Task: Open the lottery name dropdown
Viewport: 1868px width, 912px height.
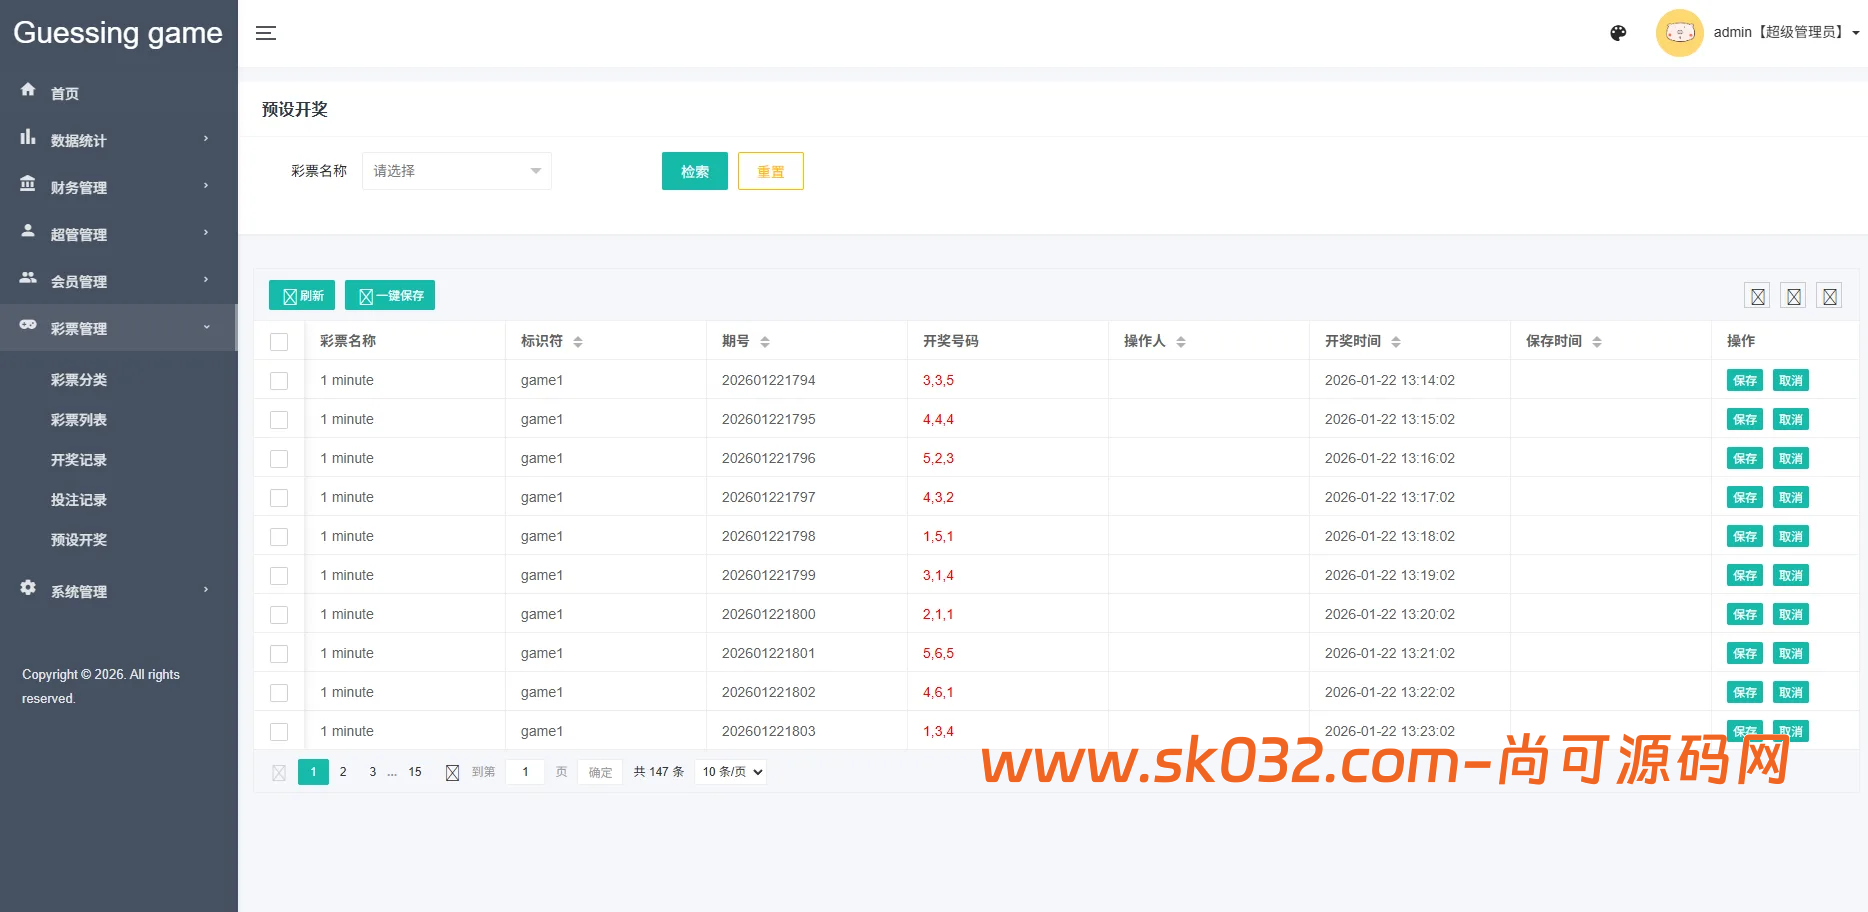Action: 456,171
